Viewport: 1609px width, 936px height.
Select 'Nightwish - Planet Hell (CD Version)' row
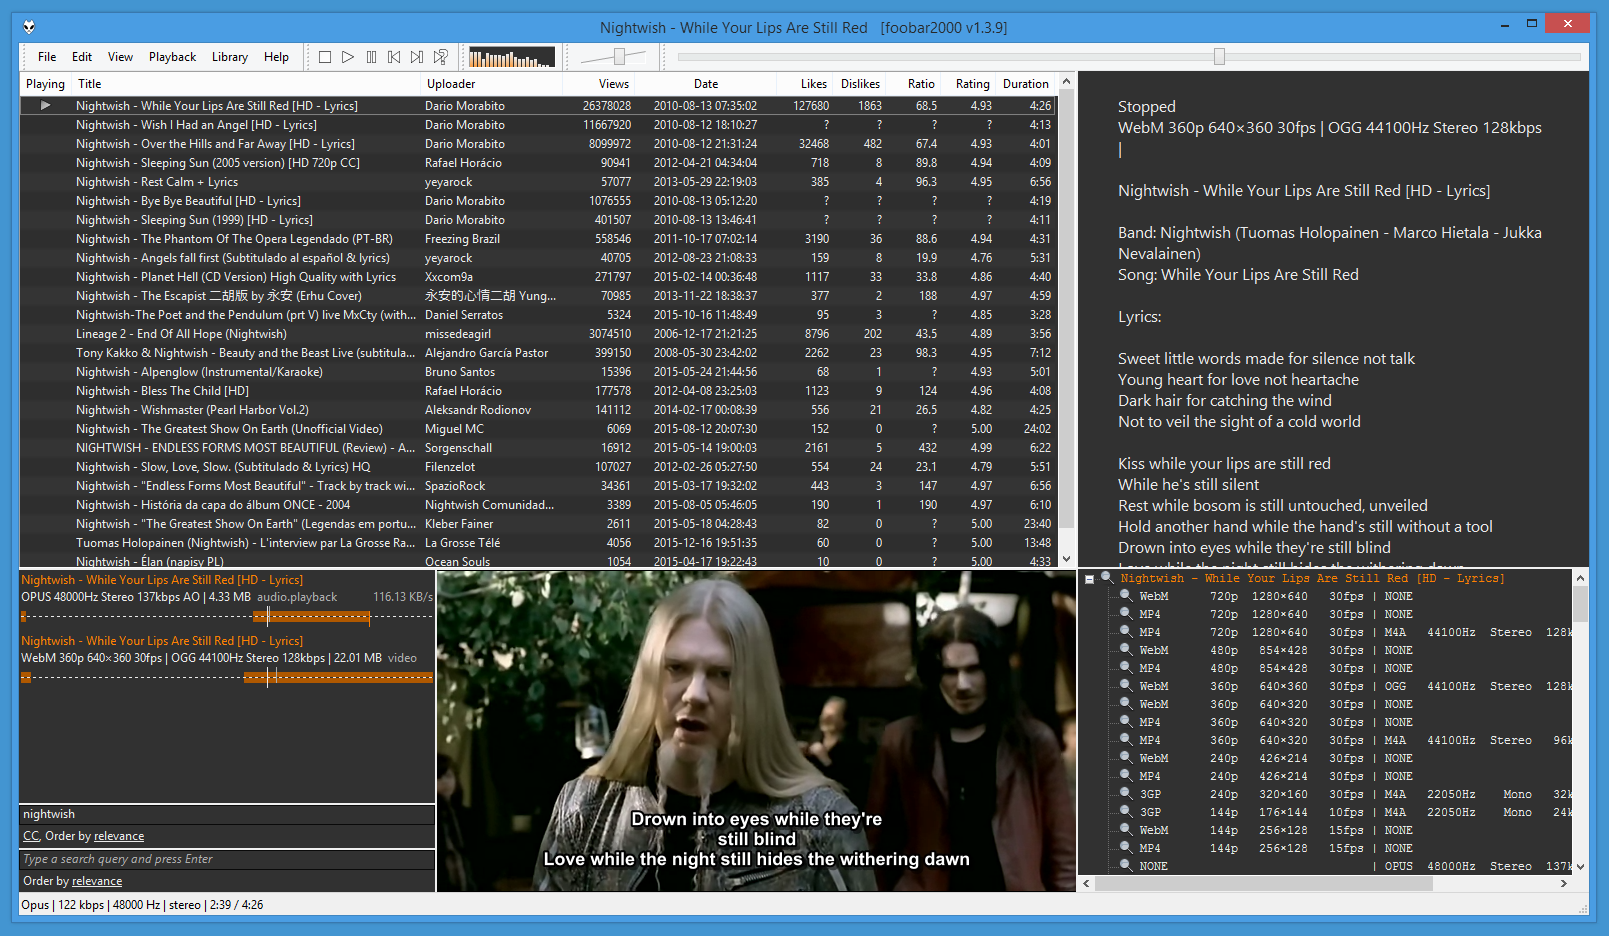click(x=539, y=276)
